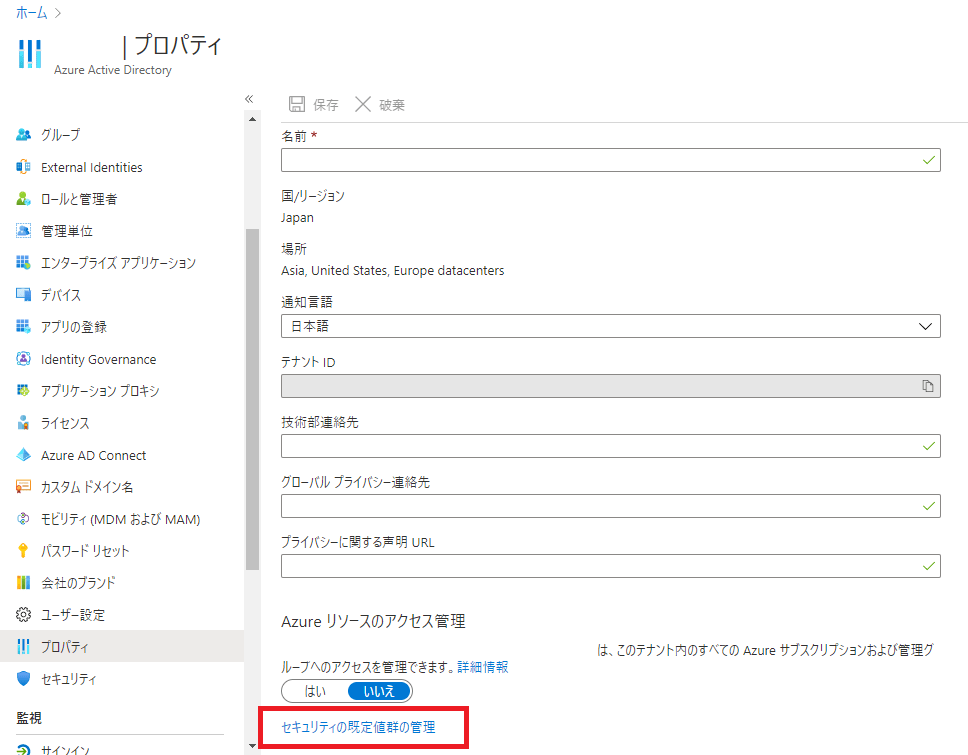
Task: Click the デバイス monitor icon
Action: (23, 294)
